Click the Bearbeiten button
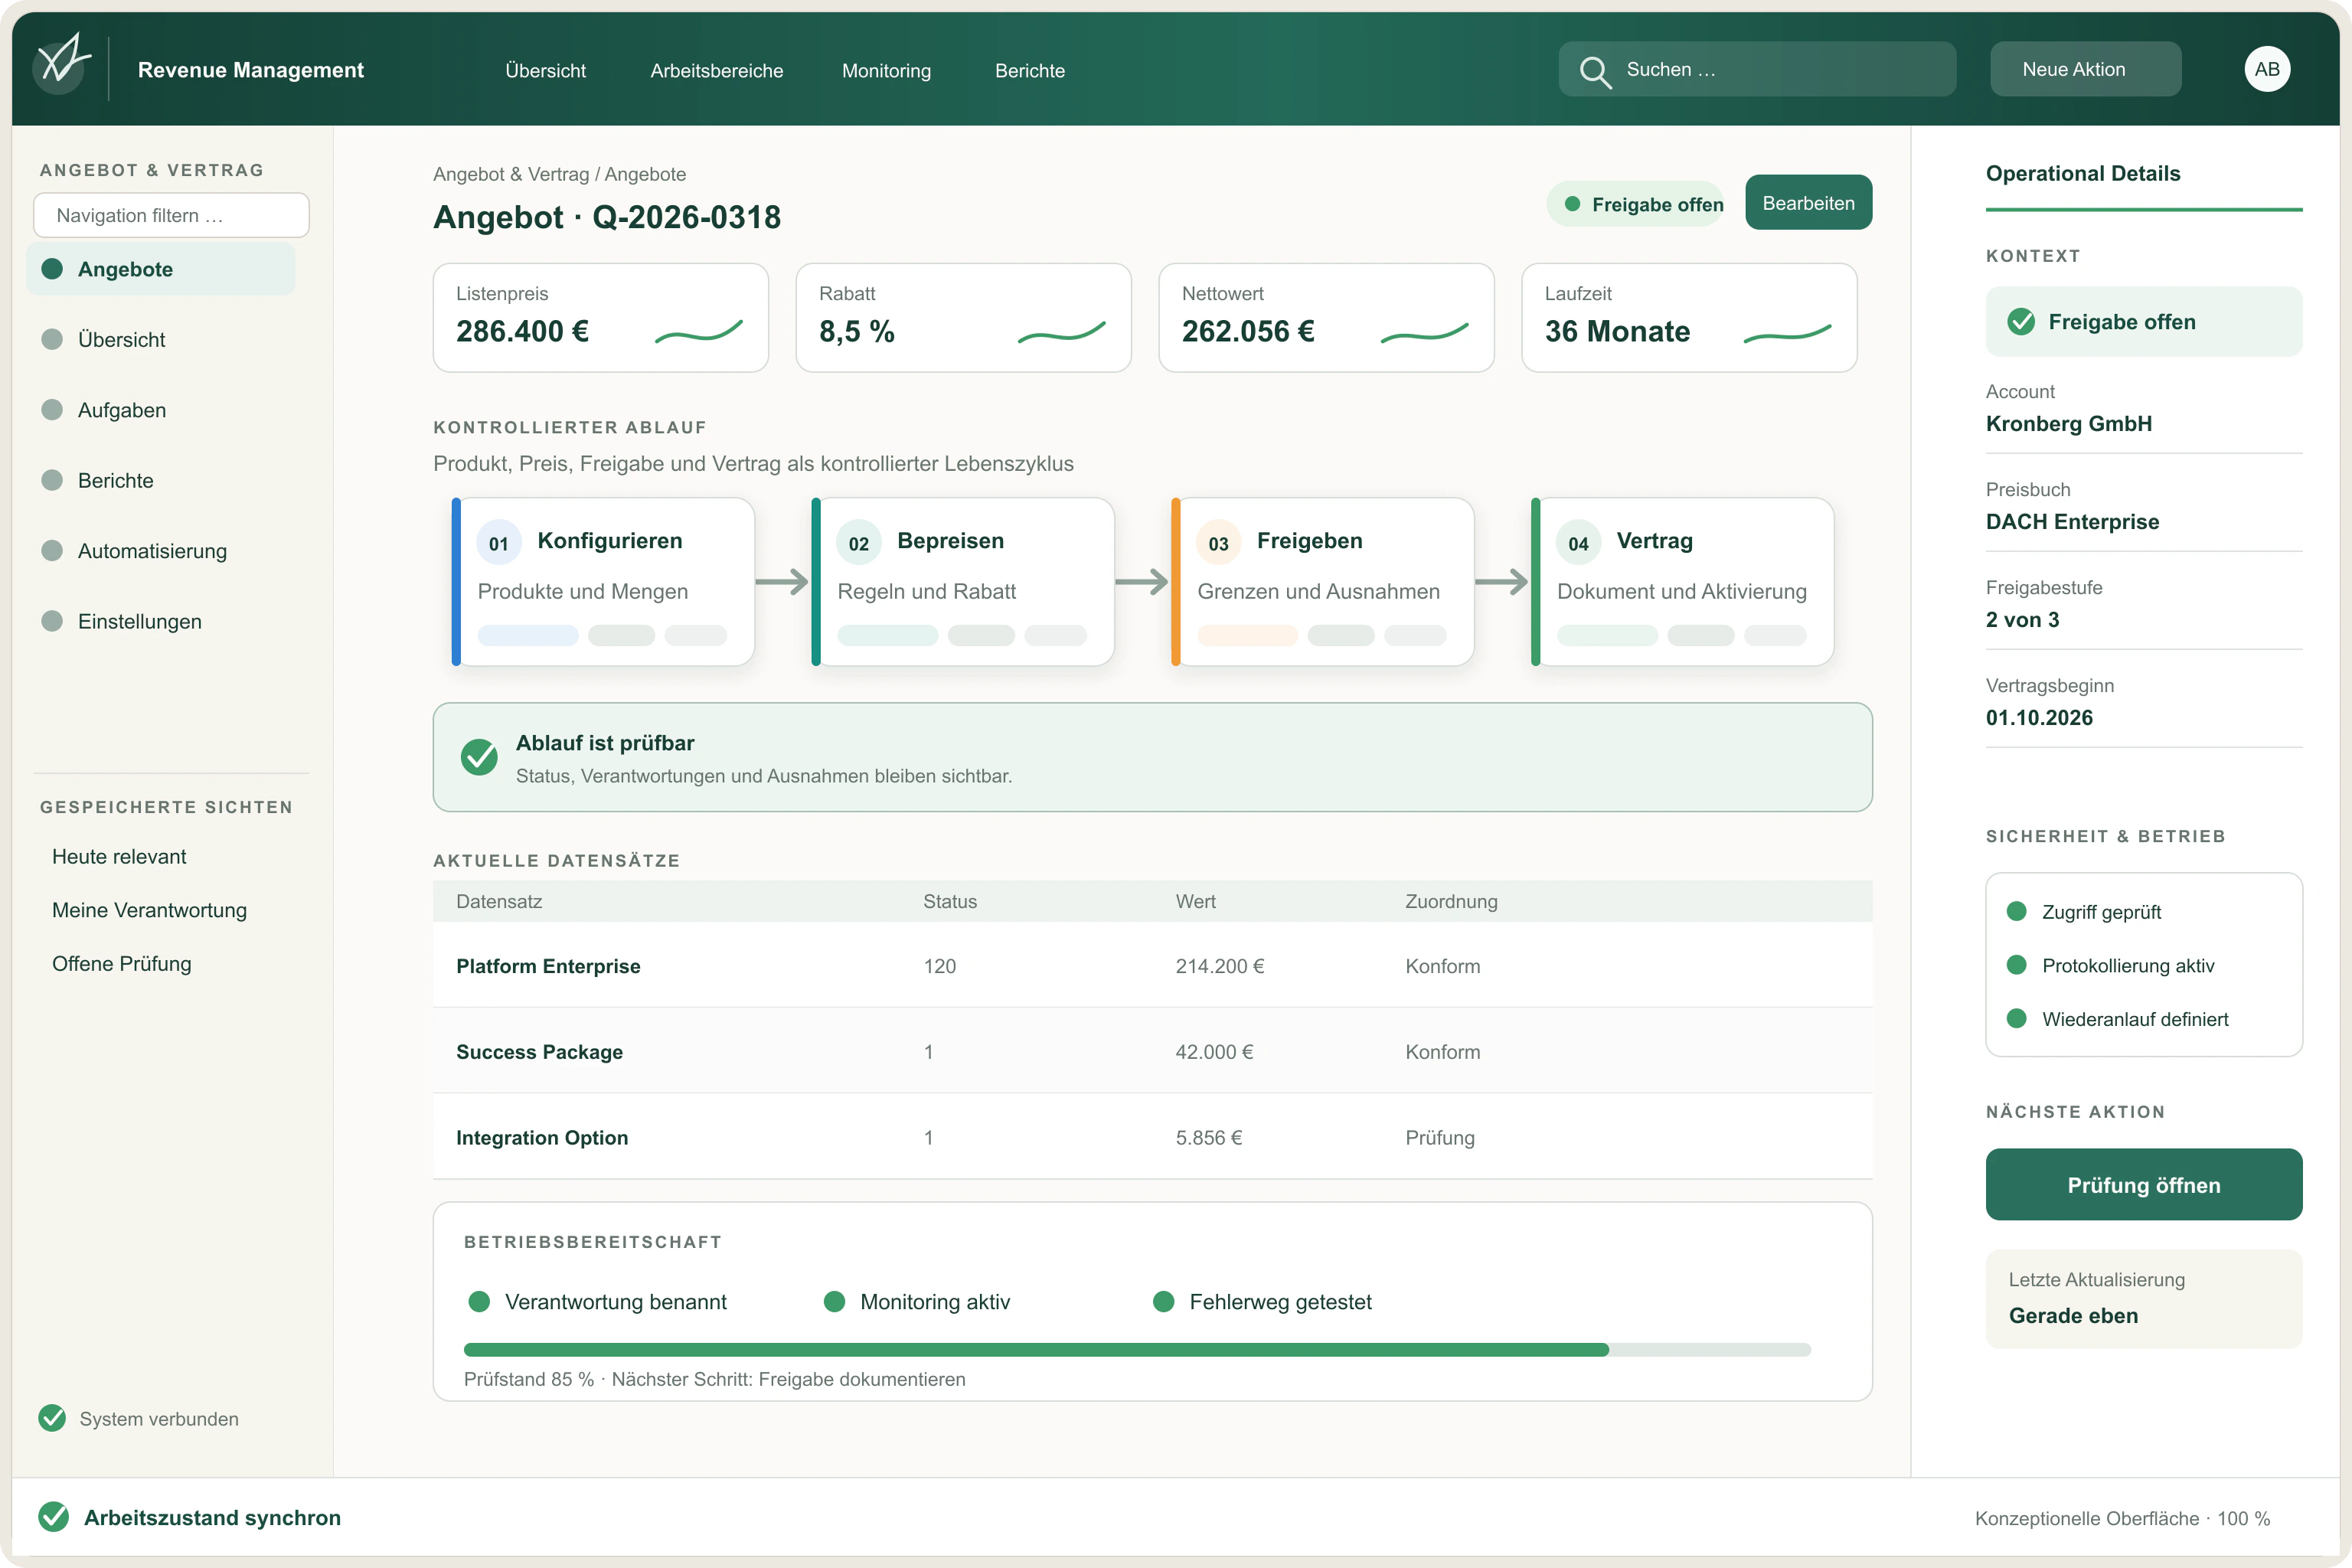The height and width of the screenshot is (1568, 2352). [1808, 203]
